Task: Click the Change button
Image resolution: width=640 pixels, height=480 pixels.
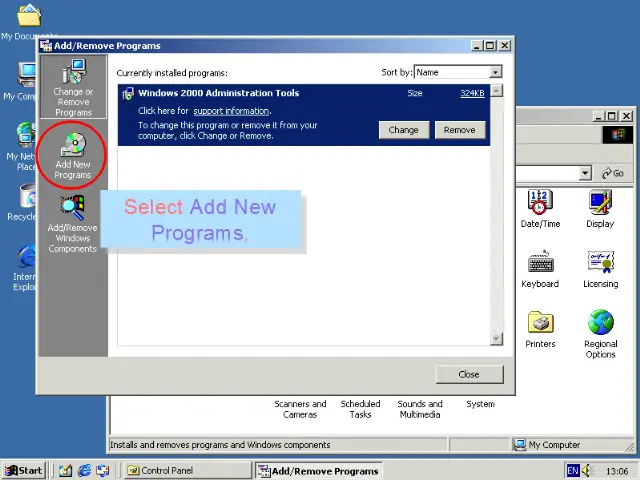Action: [x=404, y=130]
